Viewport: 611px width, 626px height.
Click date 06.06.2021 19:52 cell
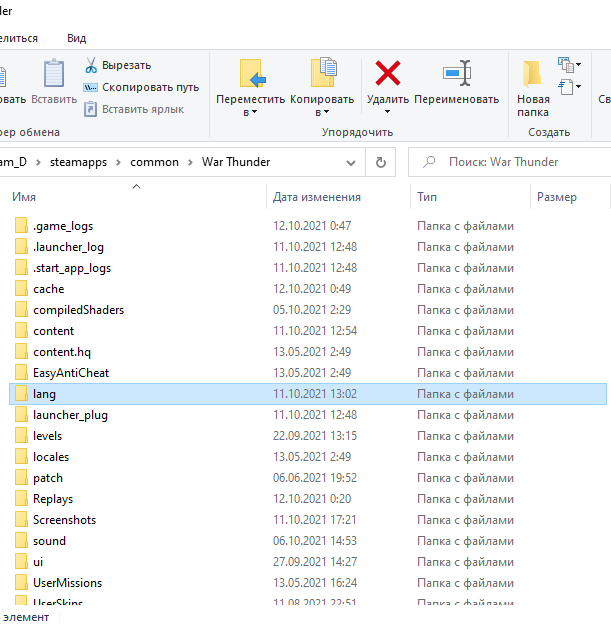click(x=315, y=477)
